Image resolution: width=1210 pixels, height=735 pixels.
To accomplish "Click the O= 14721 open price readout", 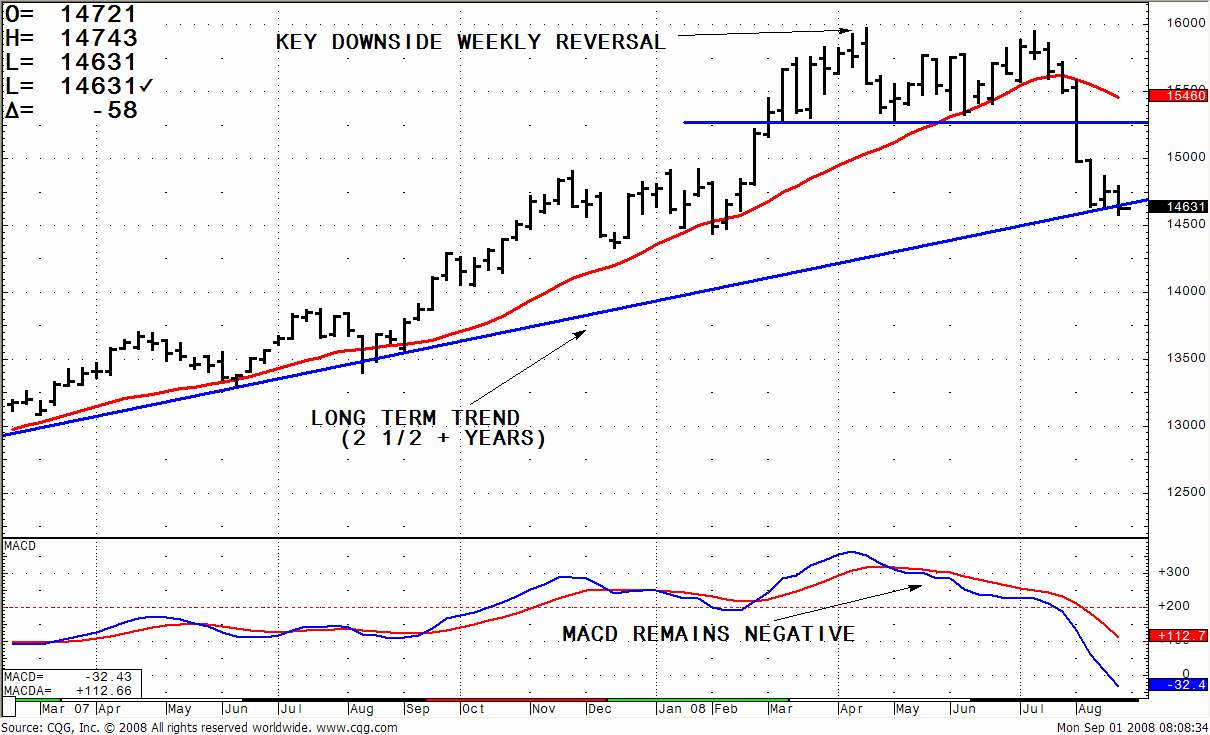I will click(x=71, y=14).
